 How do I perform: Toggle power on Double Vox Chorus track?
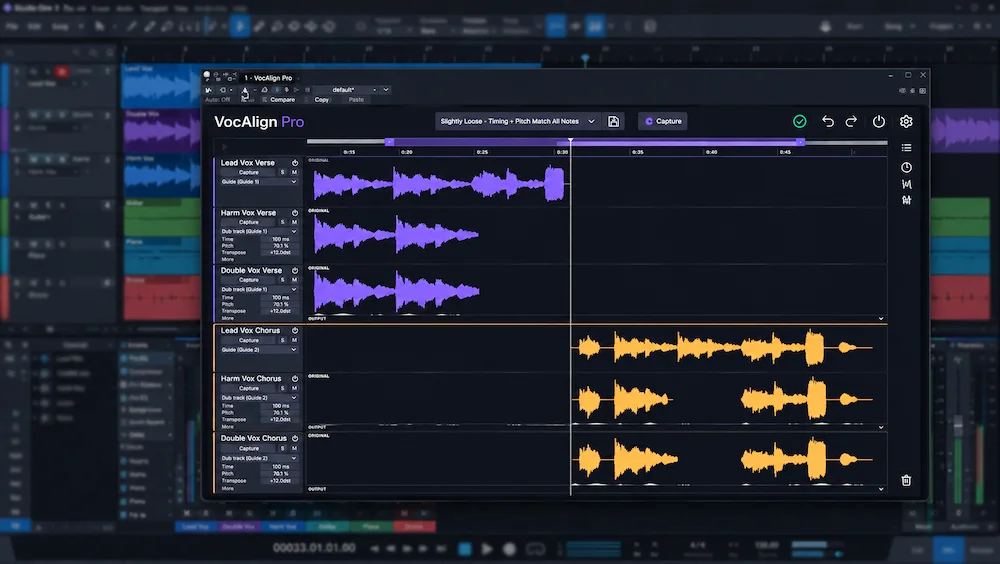295,438
